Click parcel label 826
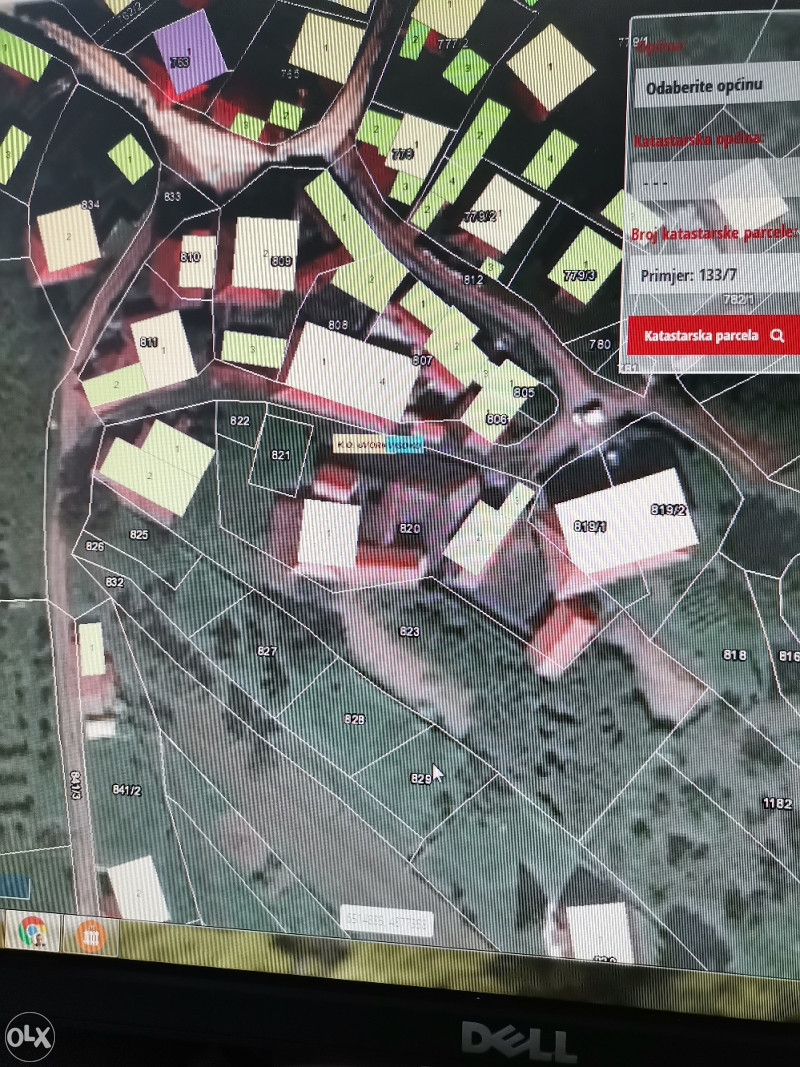The width and height of the screenshot is (800, 1067). [x=95, y=546]
